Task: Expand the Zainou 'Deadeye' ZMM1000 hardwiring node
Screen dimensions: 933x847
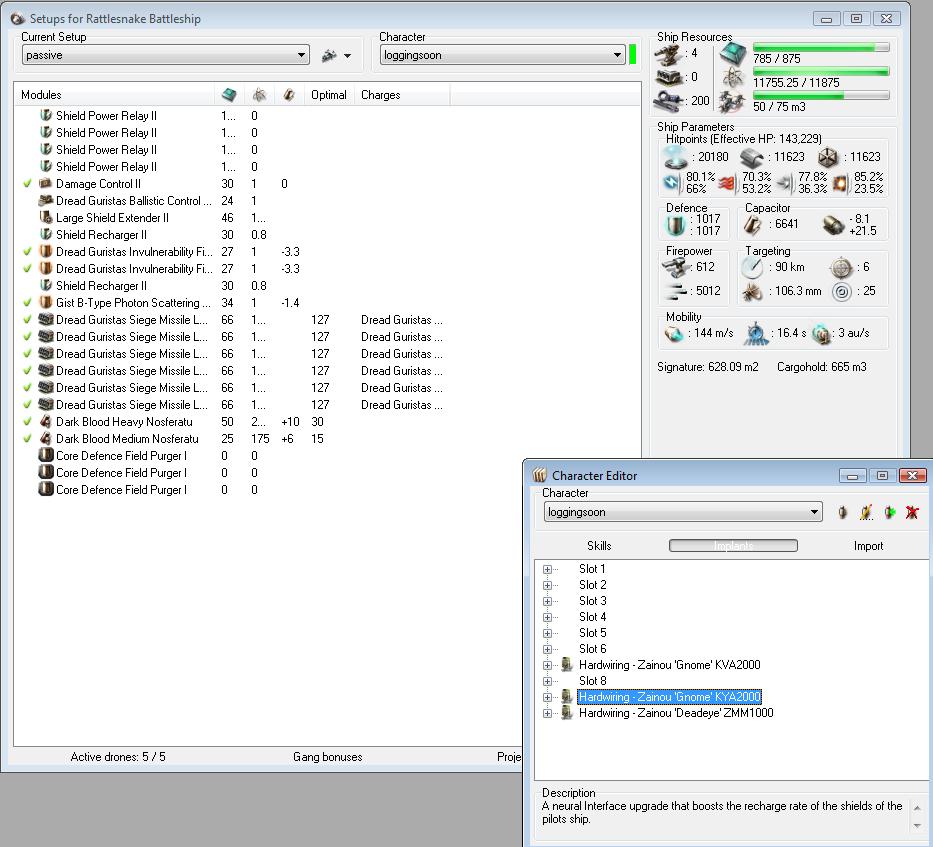Action: 548,713
